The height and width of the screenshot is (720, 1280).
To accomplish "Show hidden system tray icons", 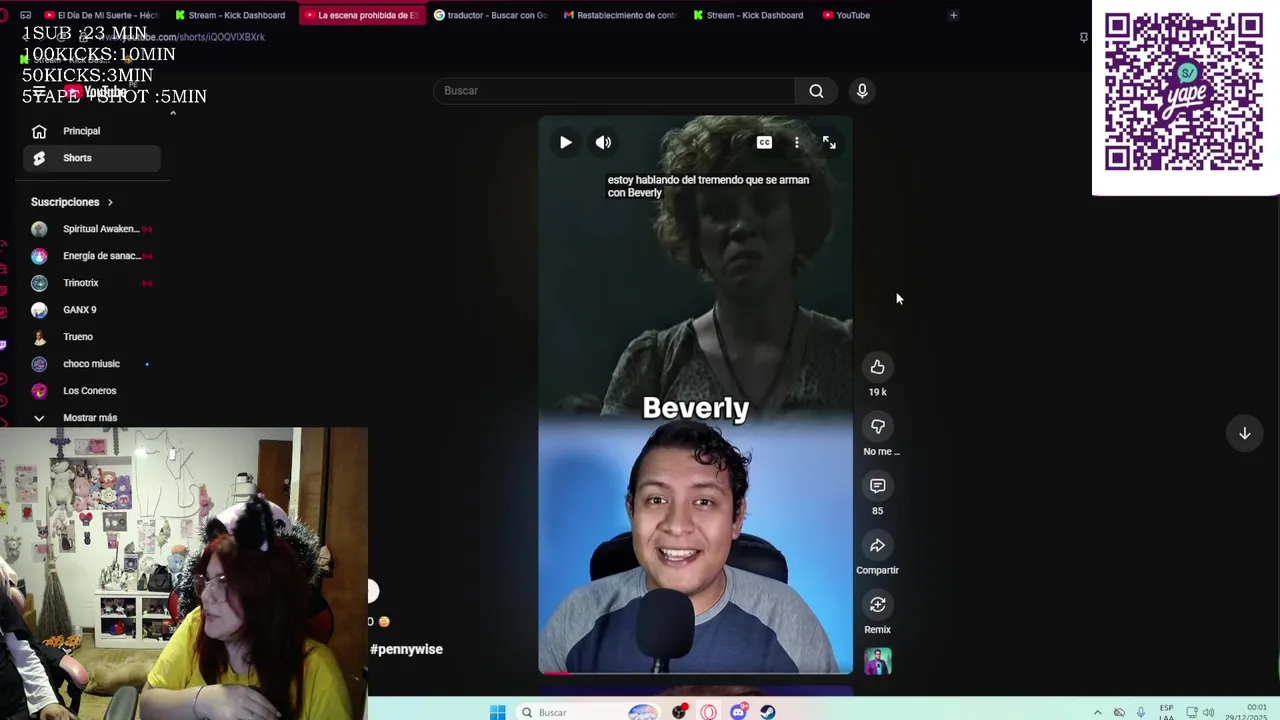I will tap(1097, 712).
